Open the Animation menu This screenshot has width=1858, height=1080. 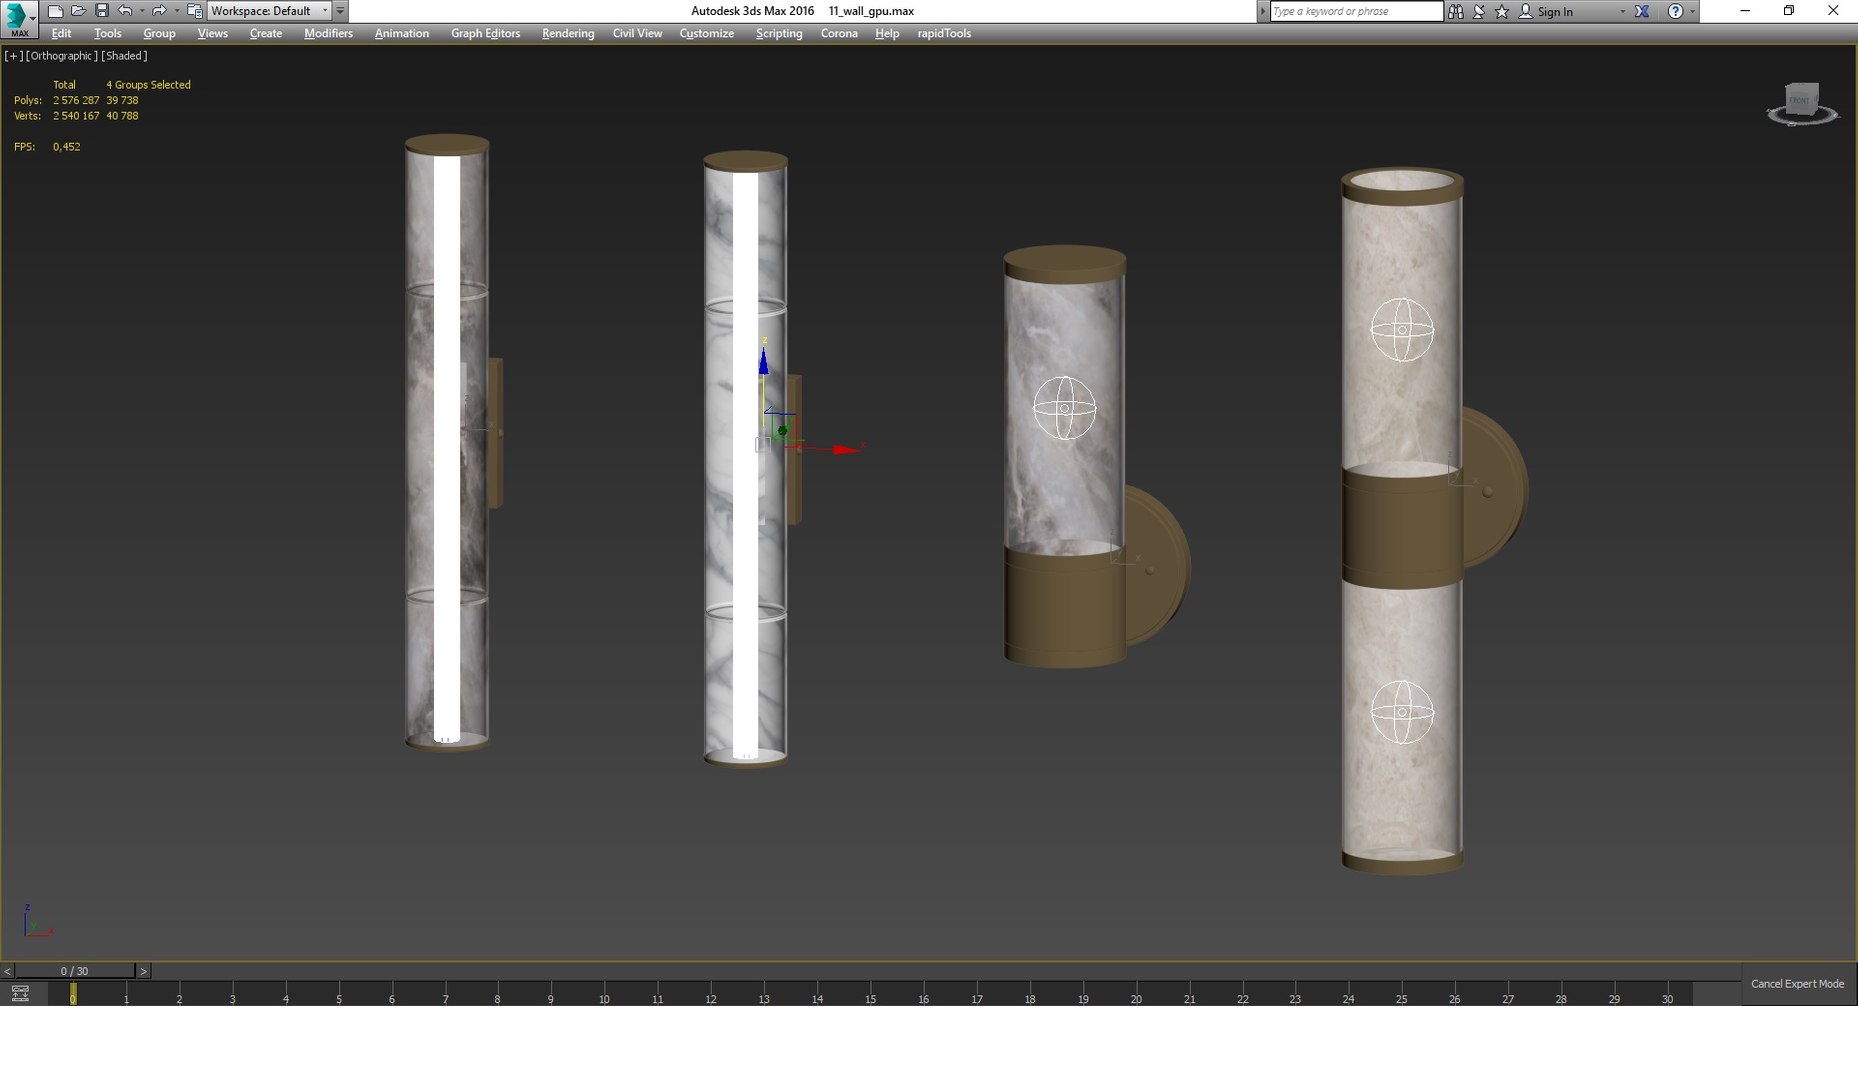click(401, 33)
